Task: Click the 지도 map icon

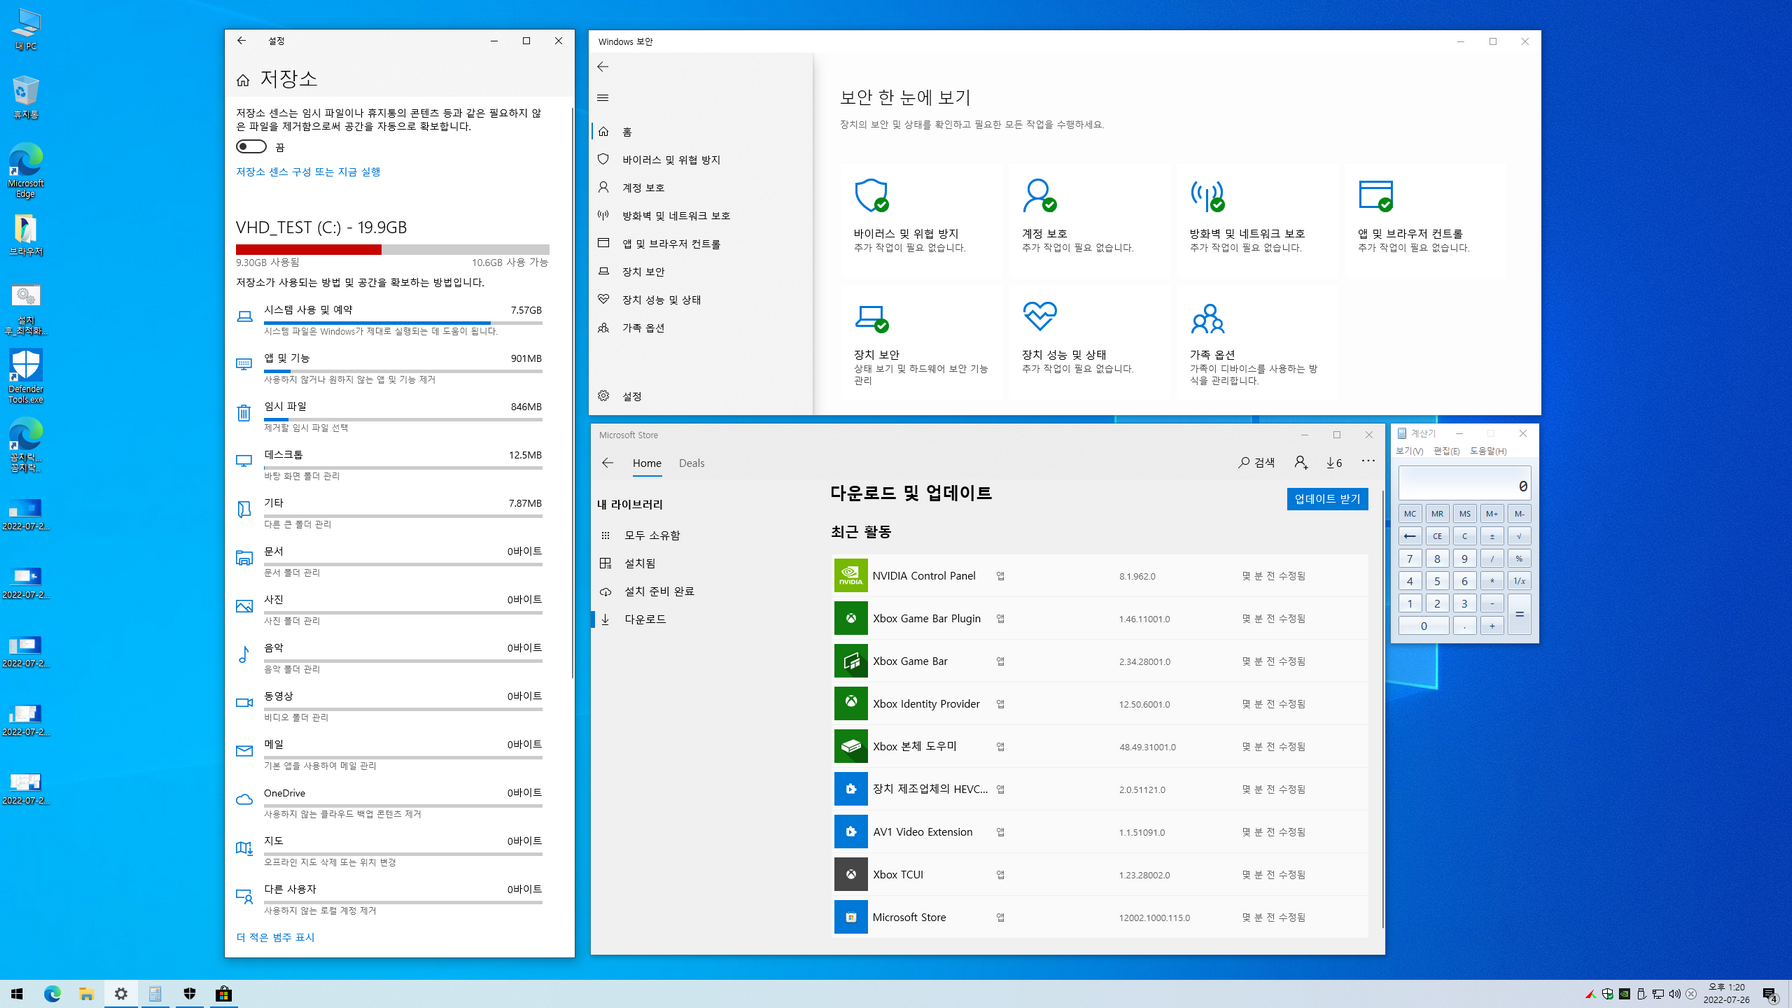Action: coord(244,848)
